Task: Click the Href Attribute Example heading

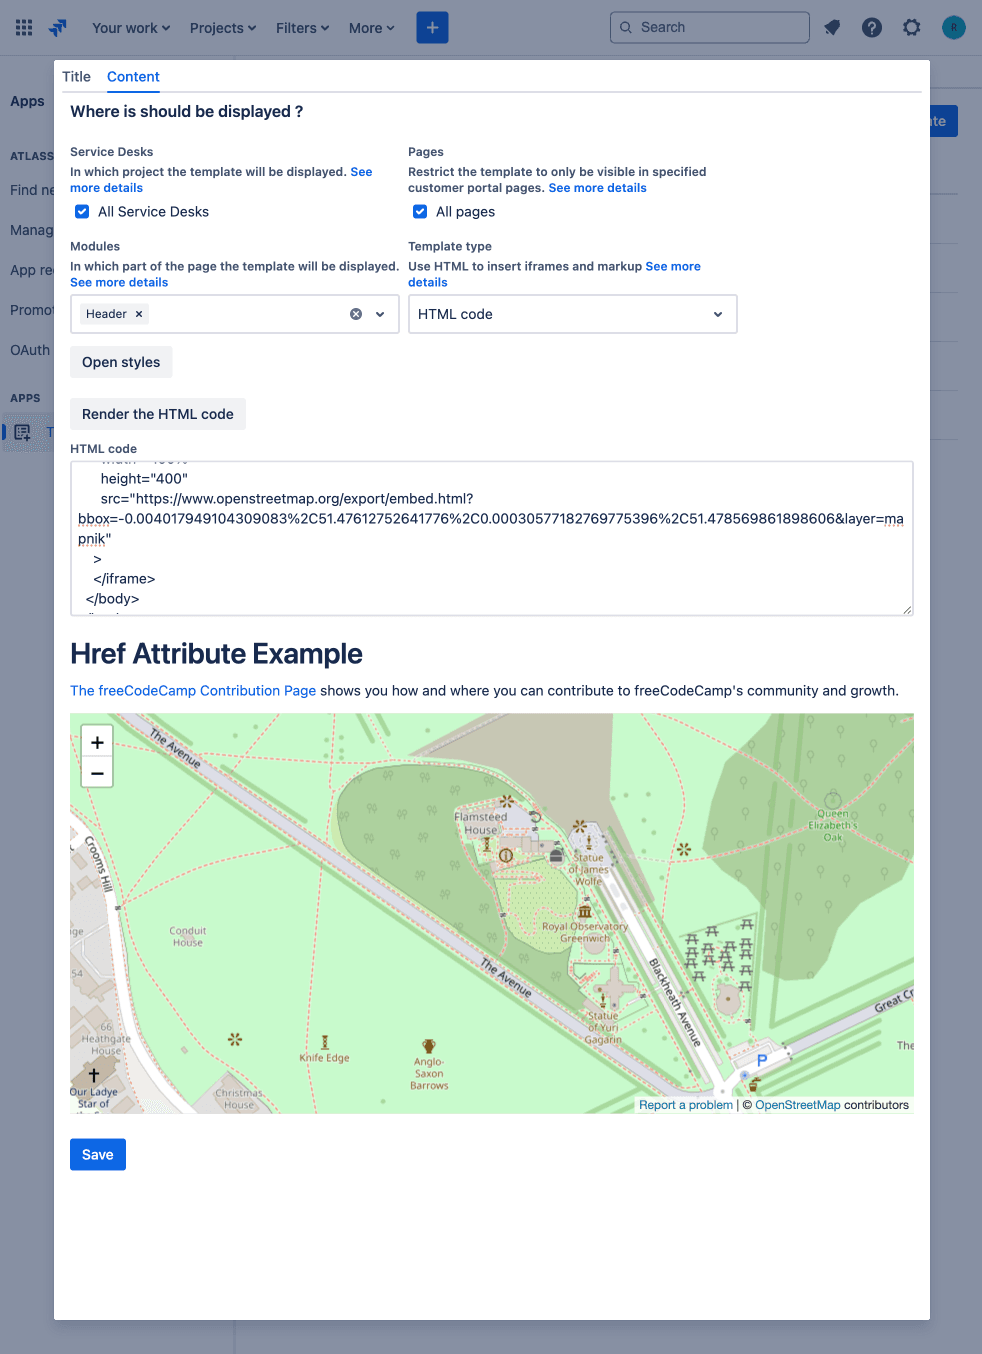Action: (x=216, y=654)
